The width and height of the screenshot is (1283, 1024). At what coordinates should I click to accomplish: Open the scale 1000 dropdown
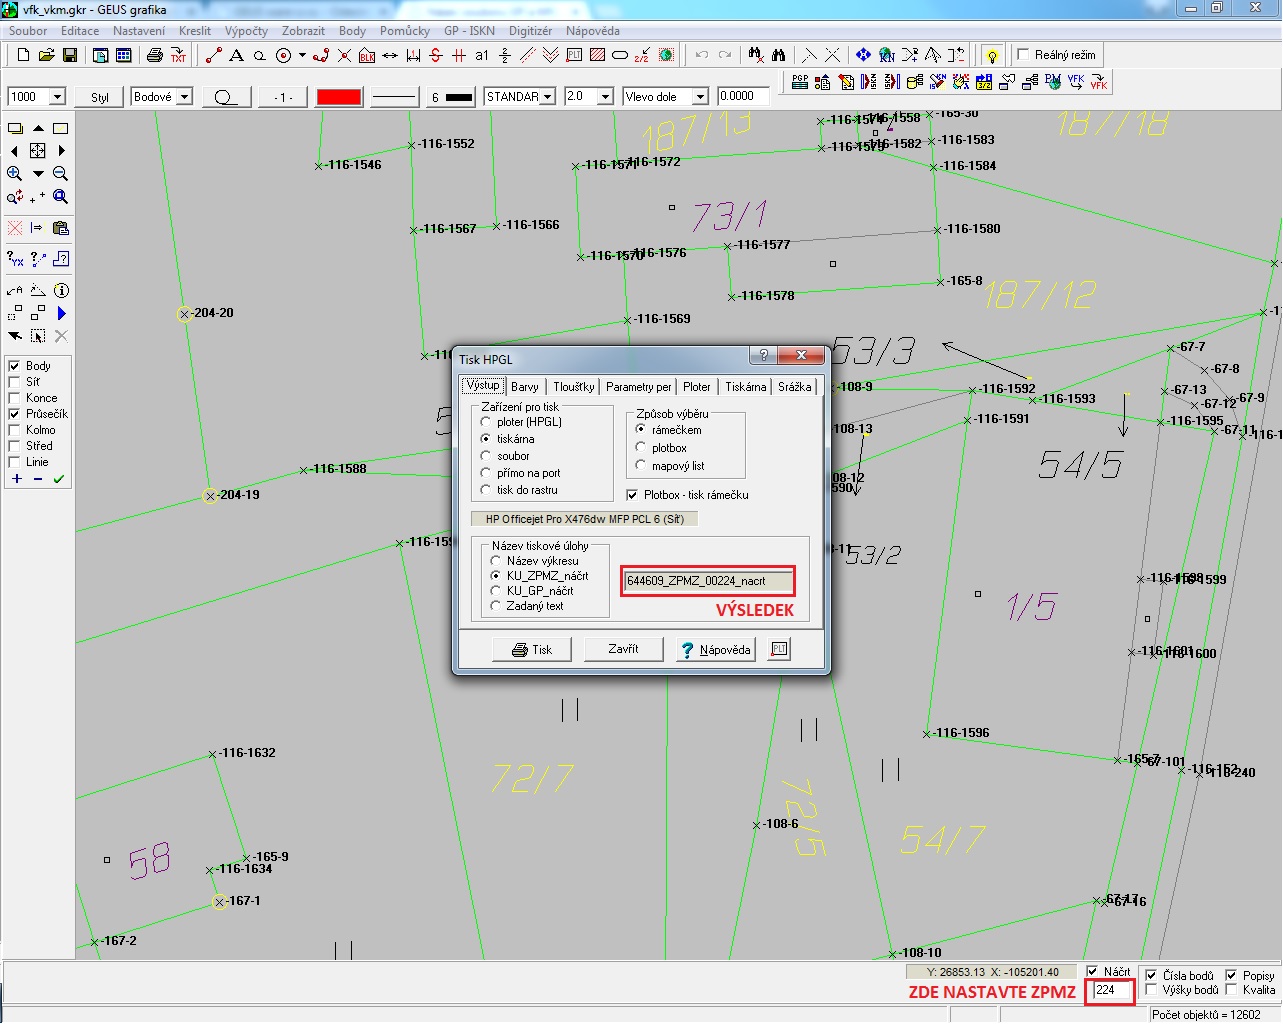[x=57, y=97]
